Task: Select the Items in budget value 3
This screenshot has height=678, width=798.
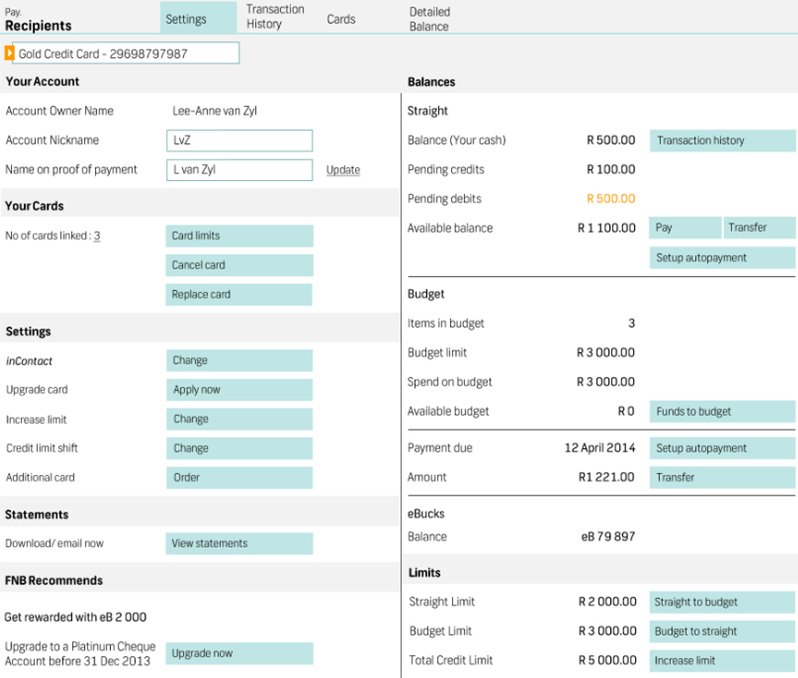Action: coord(632,323)
